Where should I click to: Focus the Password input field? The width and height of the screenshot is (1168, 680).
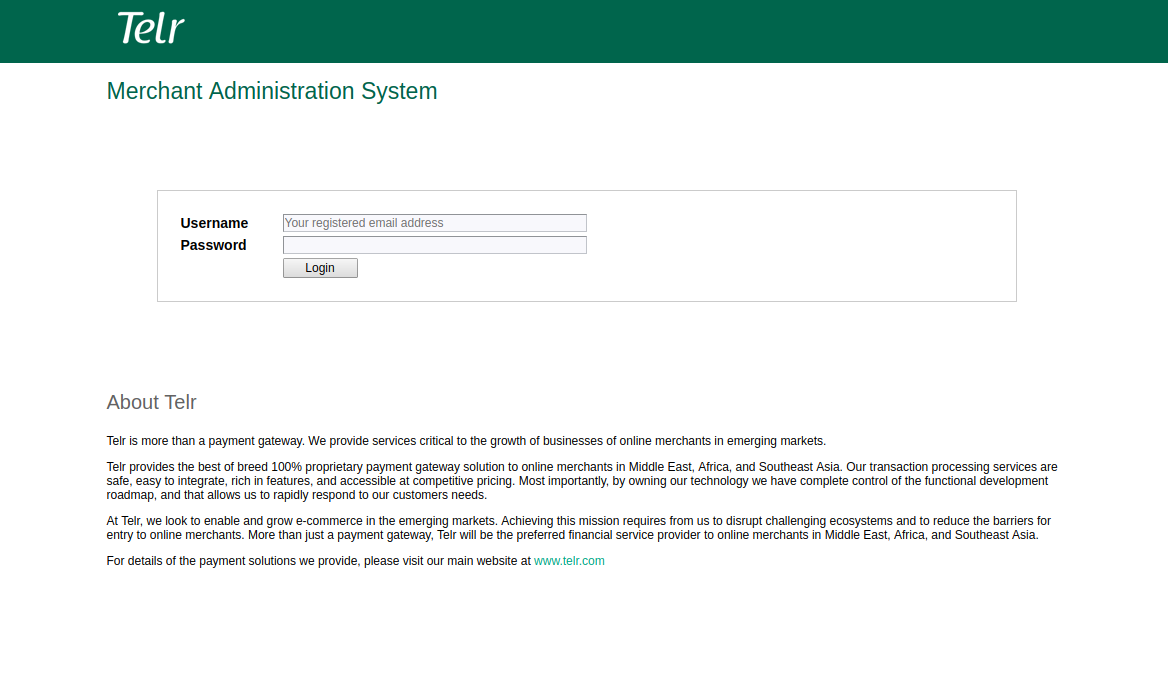[x=434, y=245]
